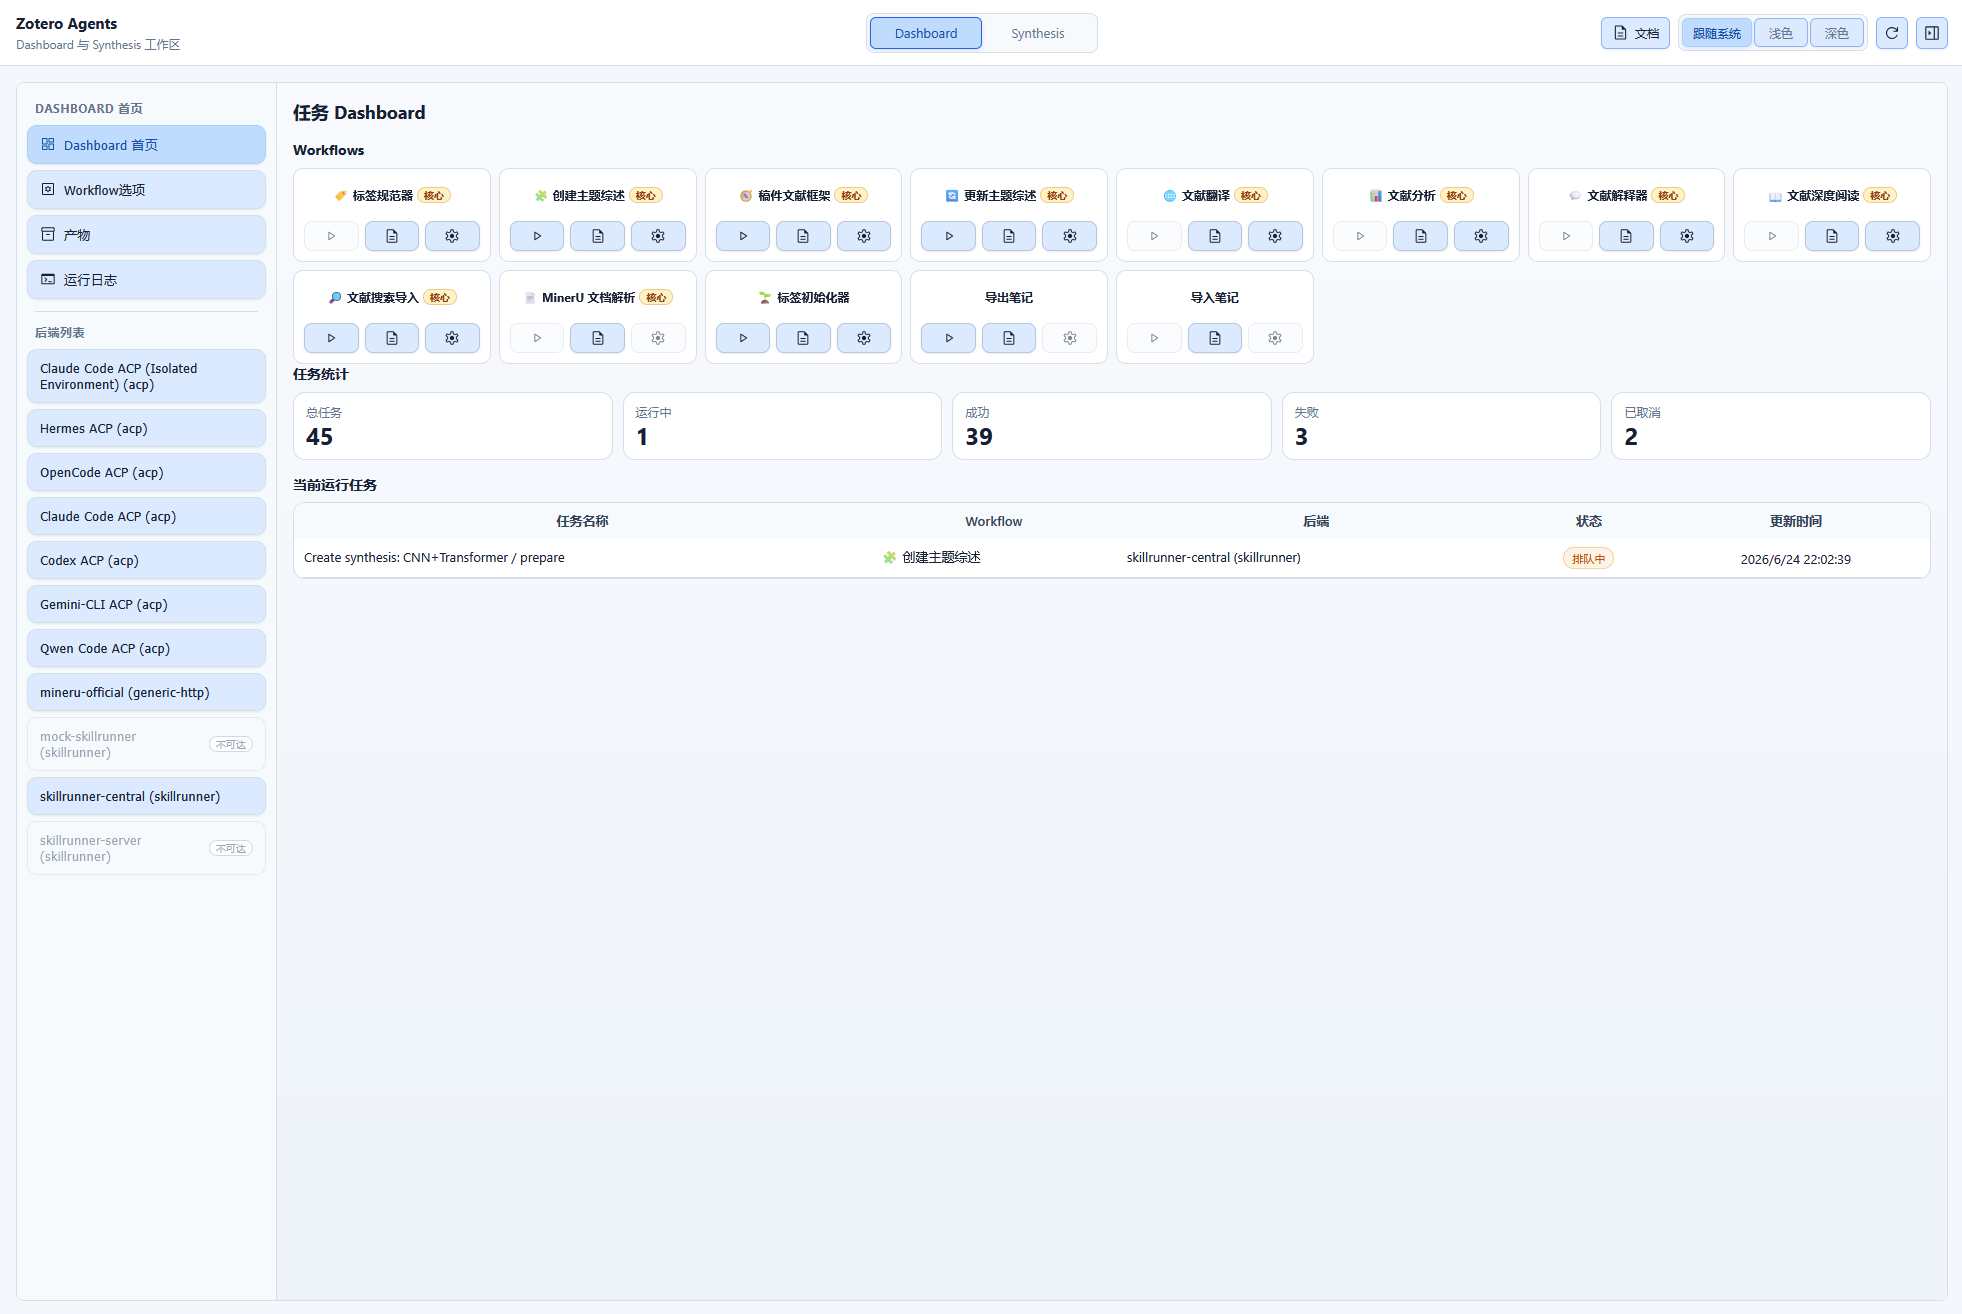Run the 更新主题综述 workflow

click(949, 236)
